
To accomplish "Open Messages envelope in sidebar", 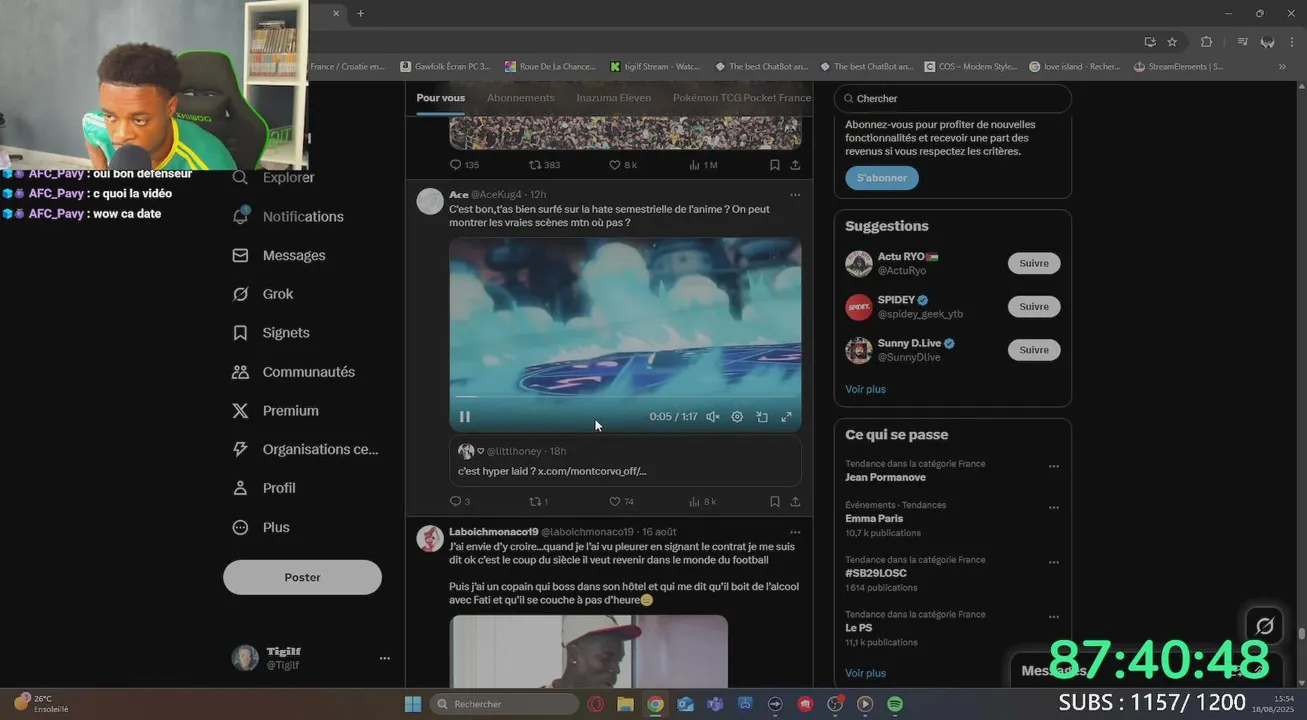I will click(x=240, y=255).
